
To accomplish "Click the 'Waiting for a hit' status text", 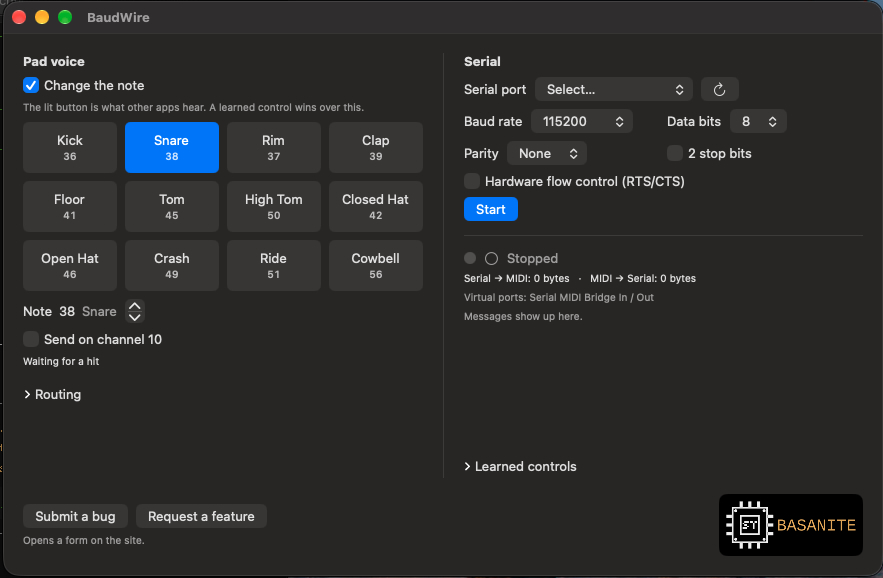I will point(61,362).
